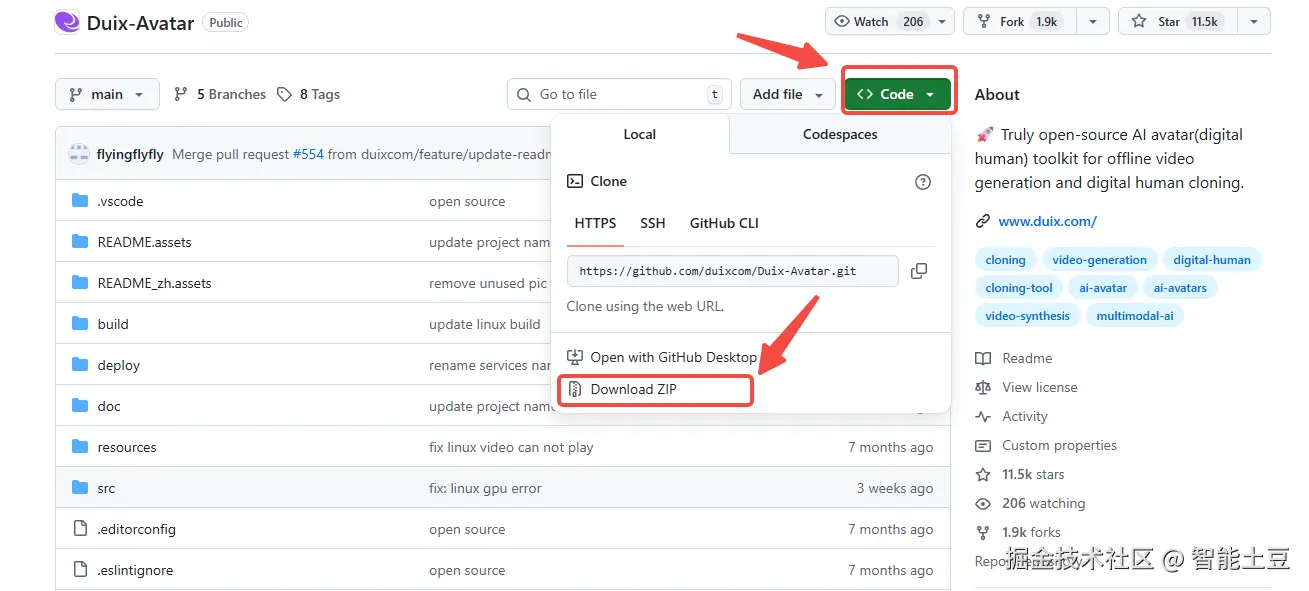
Task: Click the video-synthesis topic tag
Action: click(x=1027, y=316)
